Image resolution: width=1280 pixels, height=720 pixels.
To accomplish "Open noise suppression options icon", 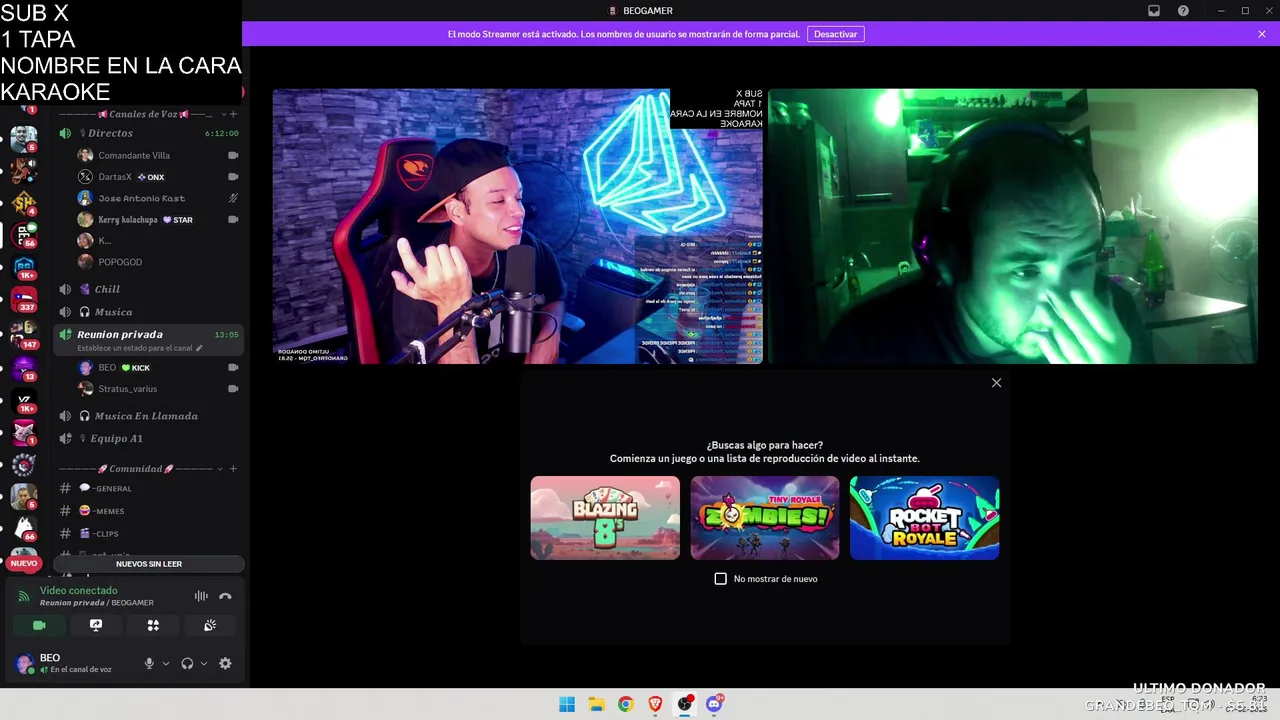I will pos(201,596).
